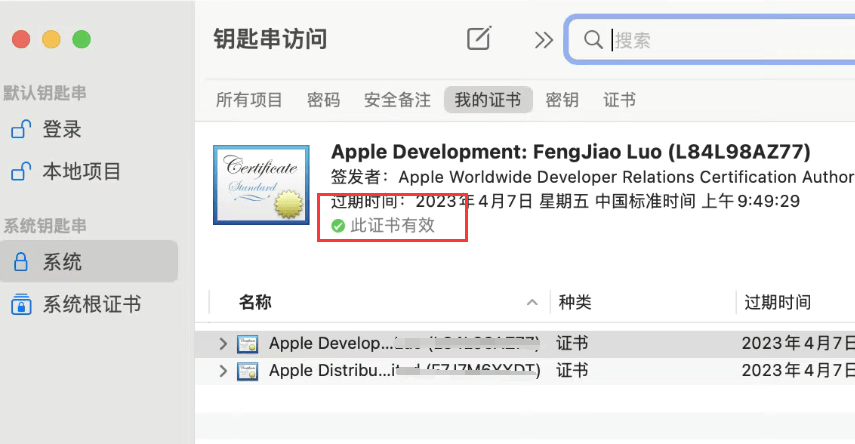Screen dimensions: 855x444
Task: Click the 签发者 issuer line
Action: (593, 177)
